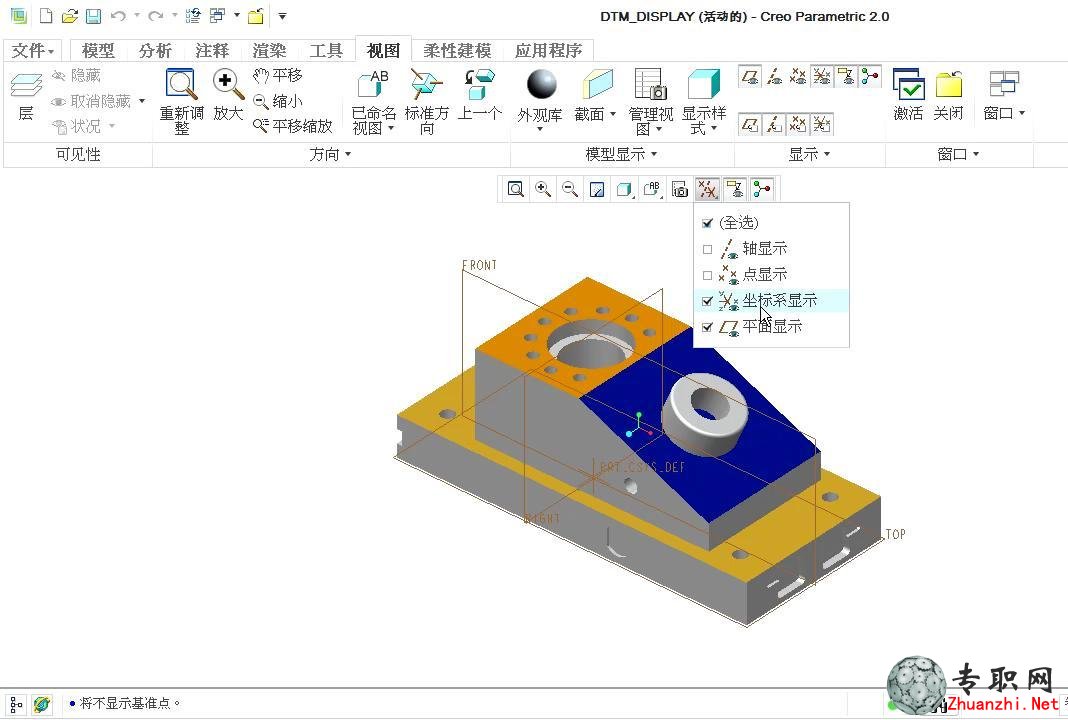Click the switch windows icon in quick access toolbar
1068x720 pixels.
pyautogui.click(x=217, y=16)
